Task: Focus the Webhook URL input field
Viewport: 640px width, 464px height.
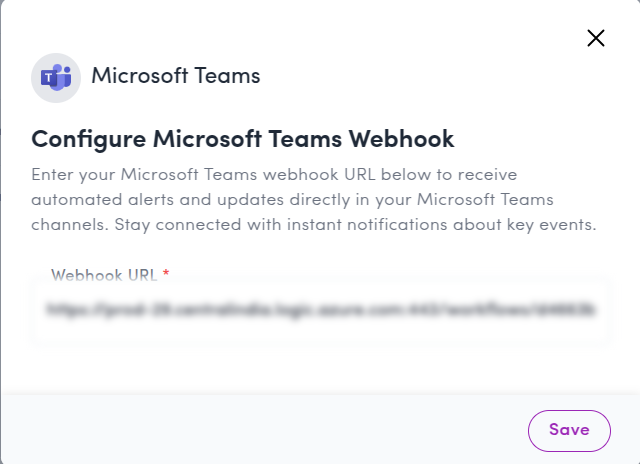Action: 320,310
